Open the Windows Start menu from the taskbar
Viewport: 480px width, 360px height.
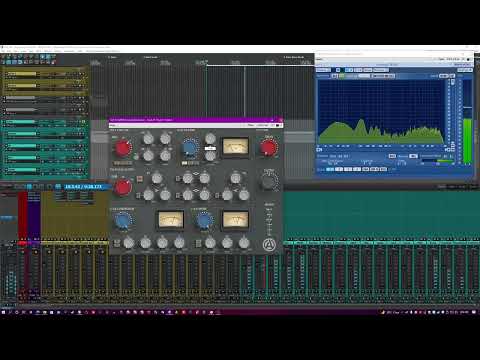(x=4, y=312)
